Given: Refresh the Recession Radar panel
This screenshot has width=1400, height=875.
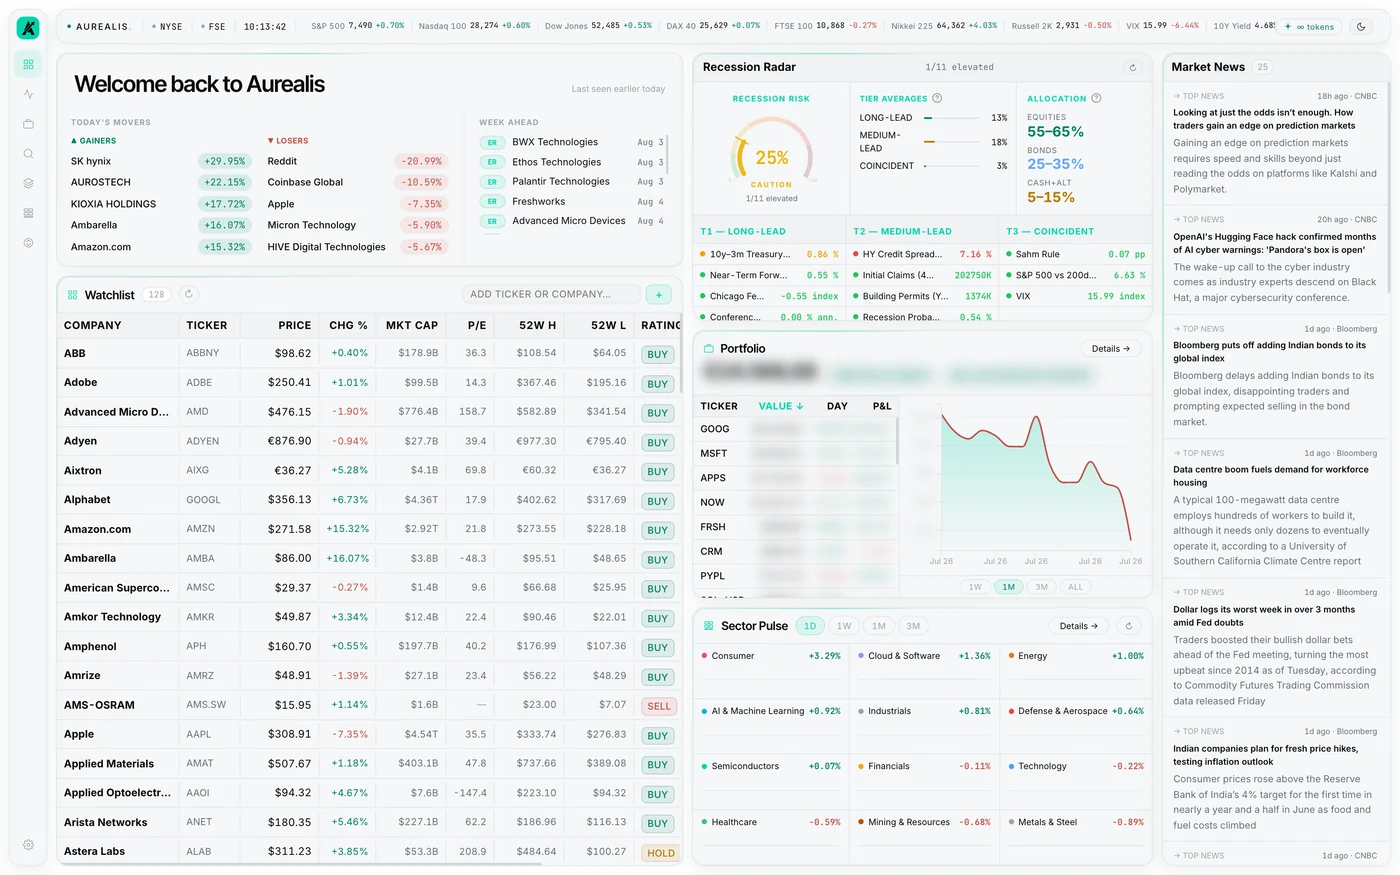Looking at the screenshot, I should click(x=1132, y=67).
